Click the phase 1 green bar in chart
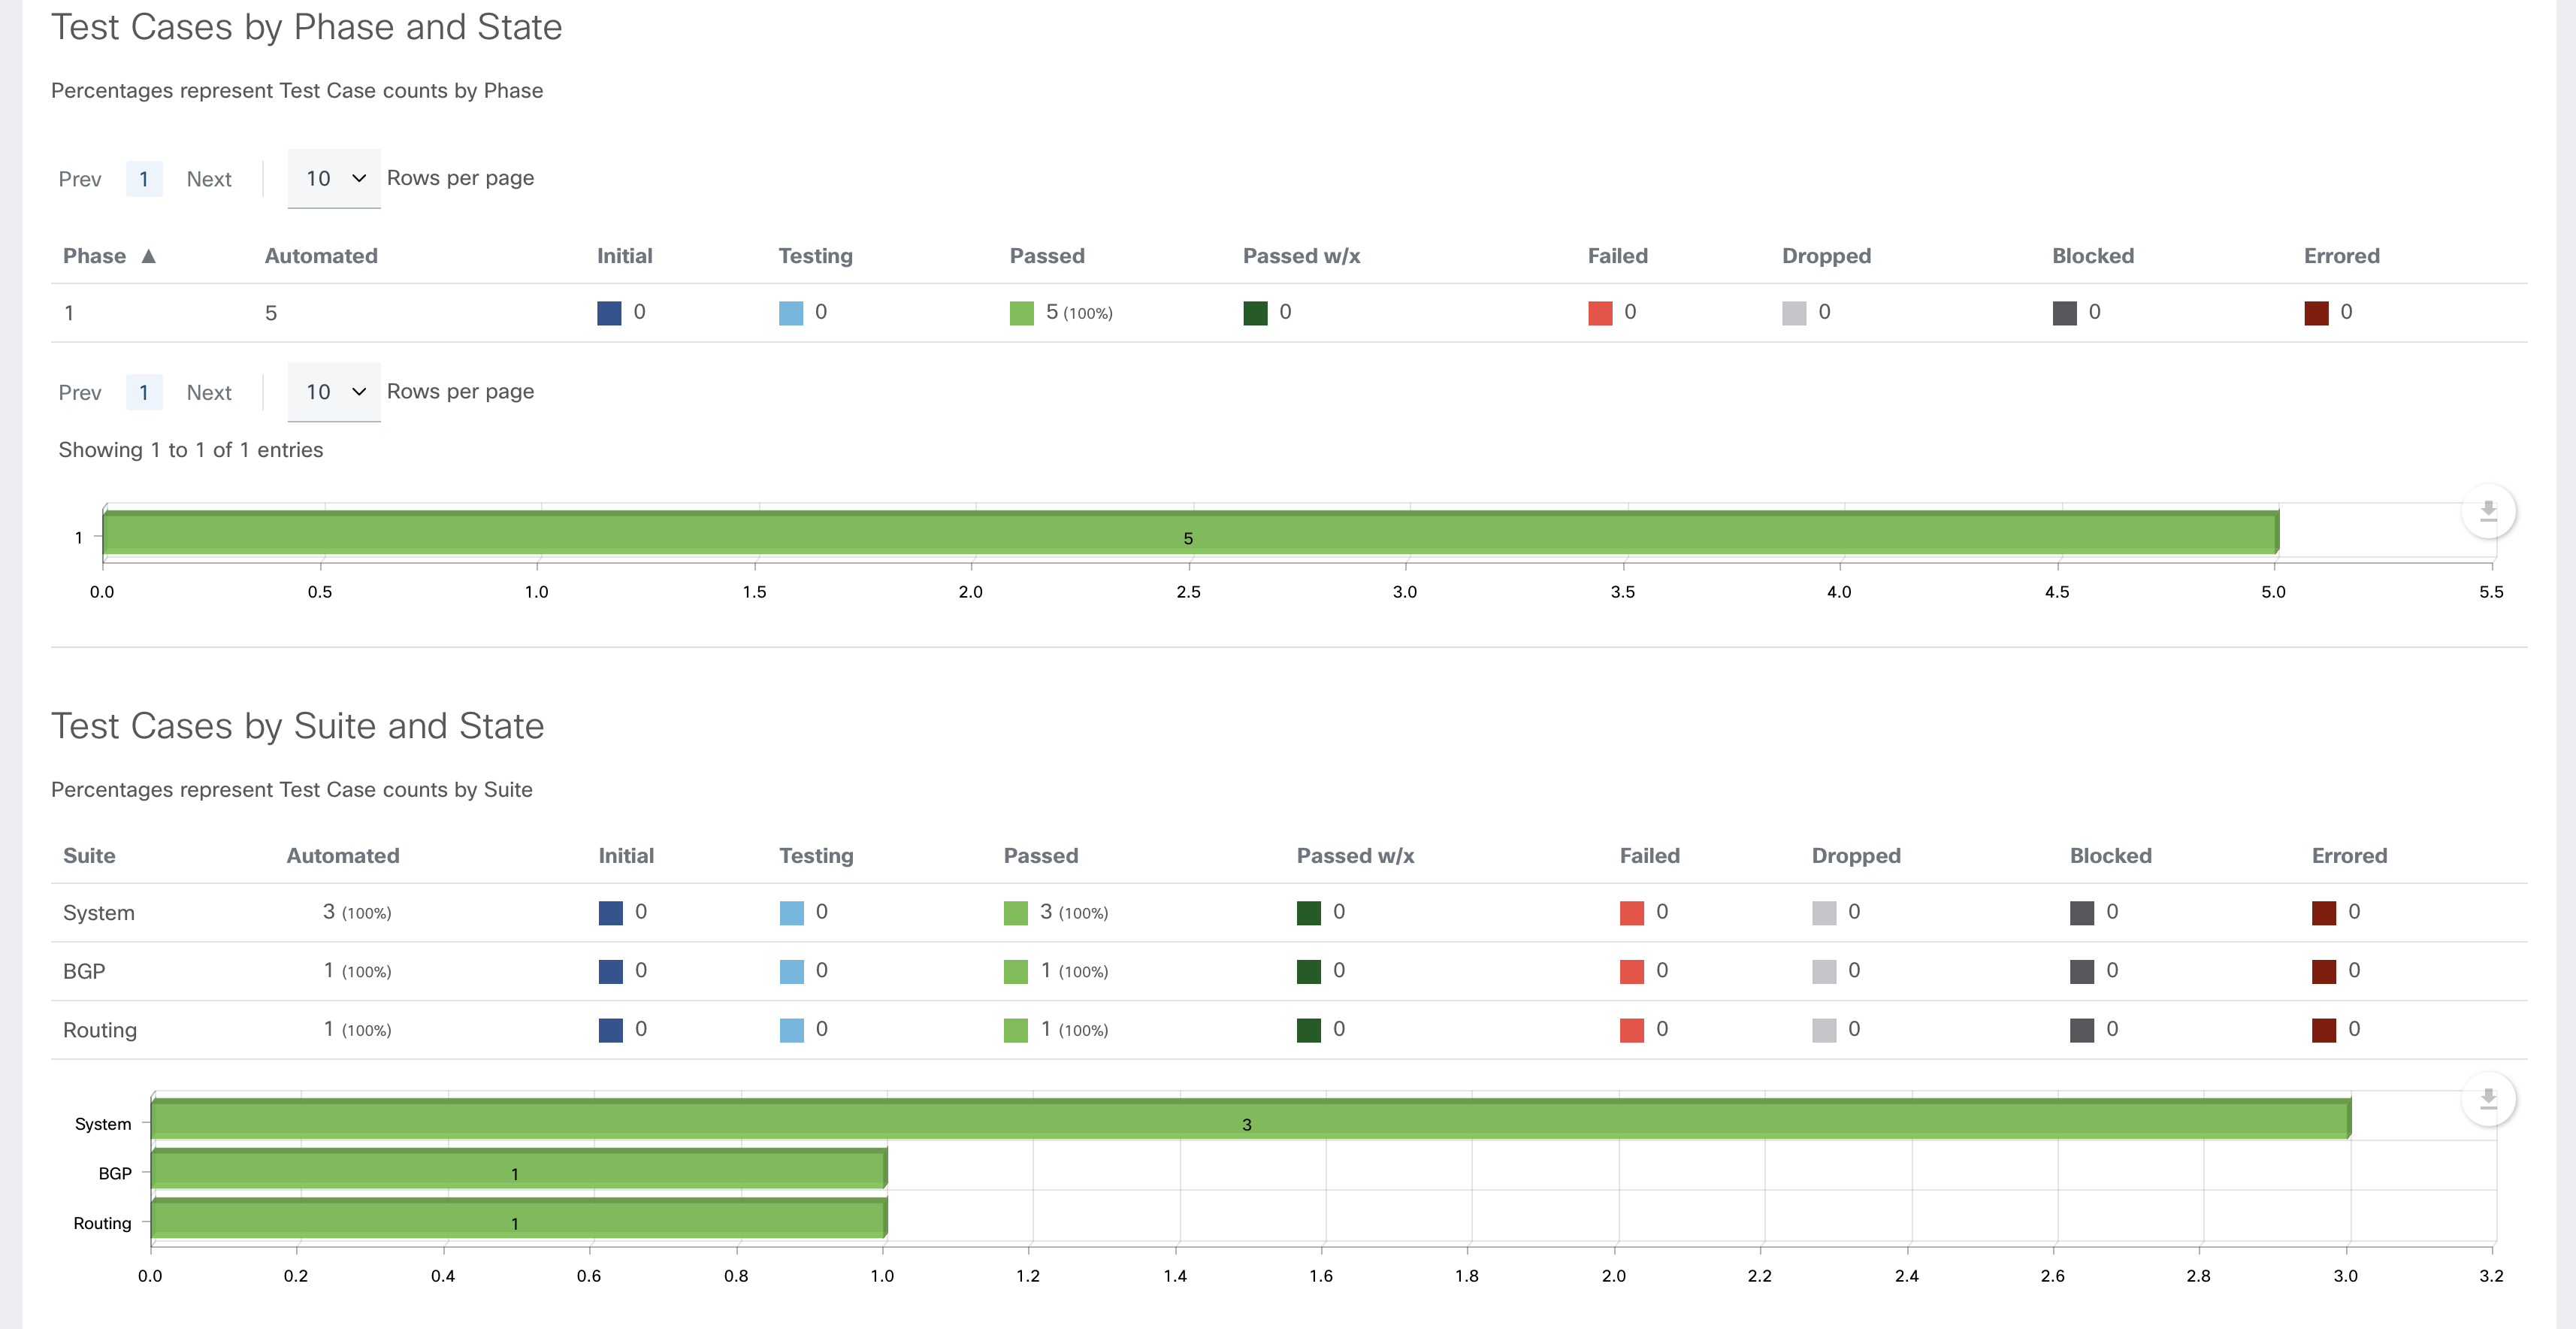2576x1329 pixels. 1190,533
